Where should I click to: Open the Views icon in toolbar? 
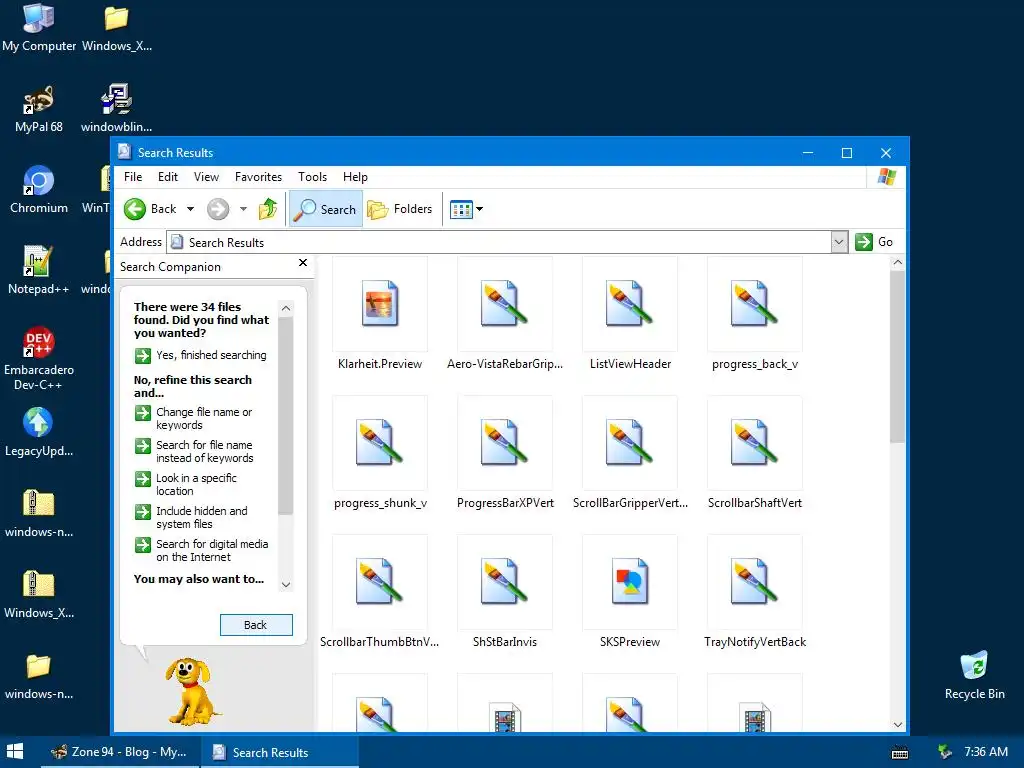coord(461,209)
